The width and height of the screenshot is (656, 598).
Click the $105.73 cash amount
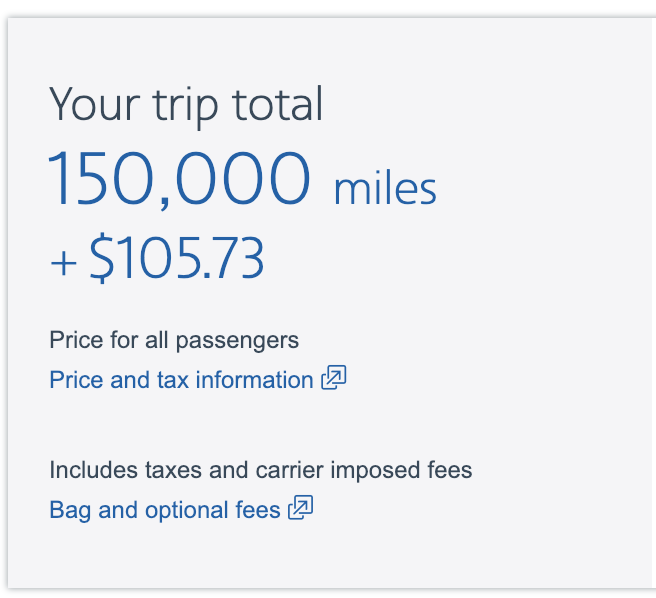[x=177, y=257]
